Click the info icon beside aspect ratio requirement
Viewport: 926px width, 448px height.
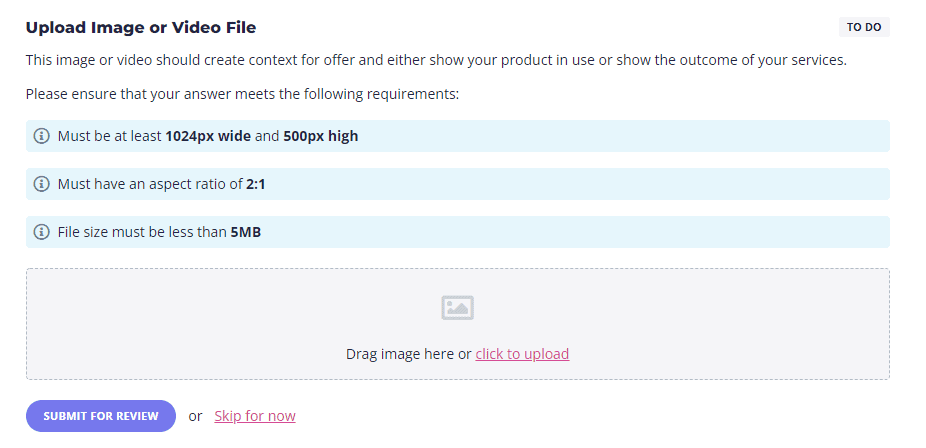pyautogui.click(x=41, y=184)
